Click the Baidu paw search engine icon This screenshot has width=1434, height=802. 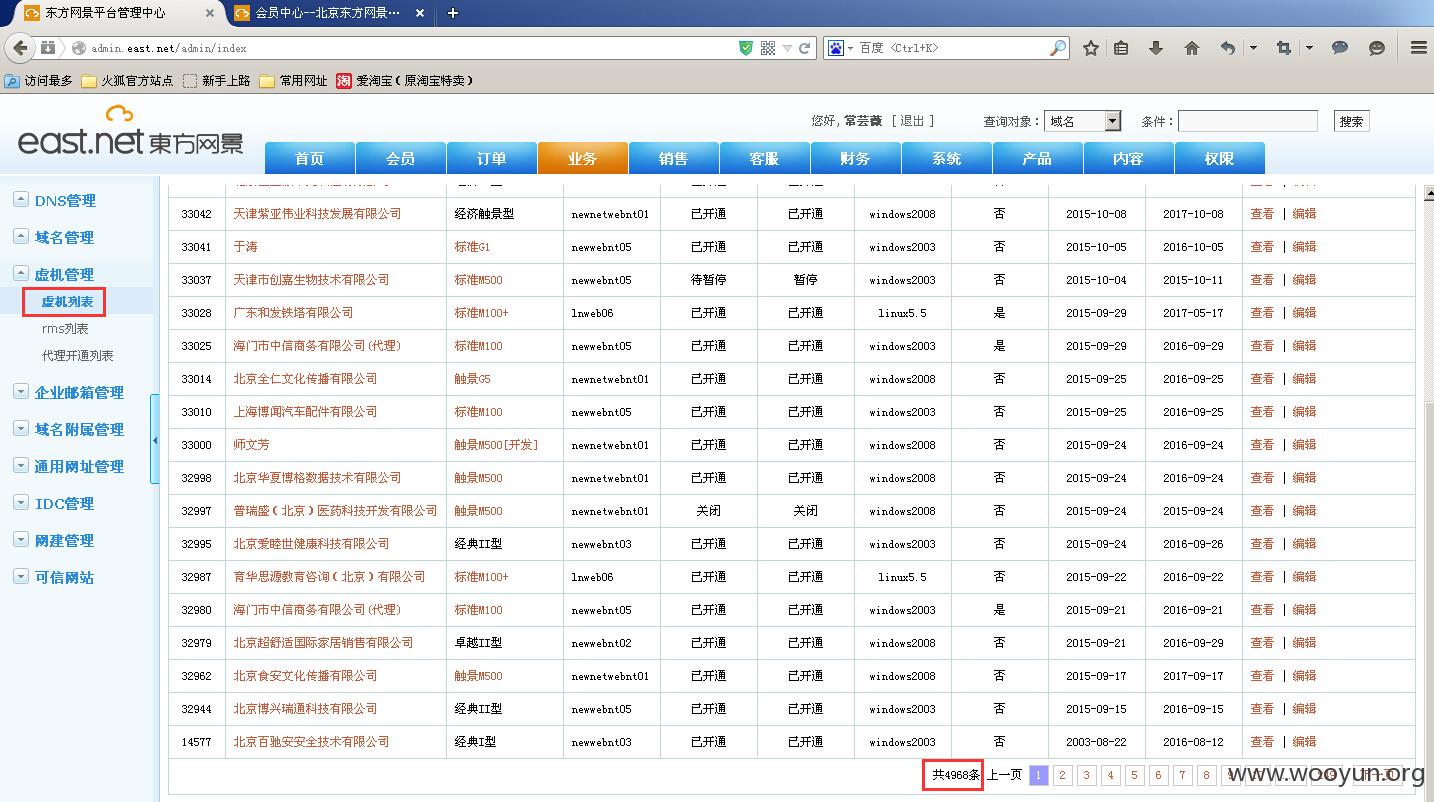[x=835, y=48]
